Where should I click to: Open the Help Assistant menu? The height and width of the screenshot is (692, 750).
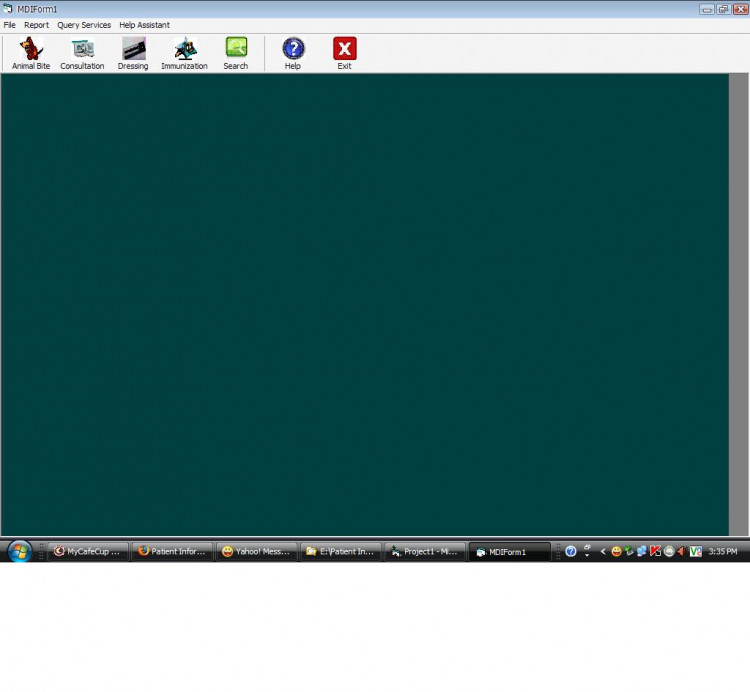(x=144, y=25)
